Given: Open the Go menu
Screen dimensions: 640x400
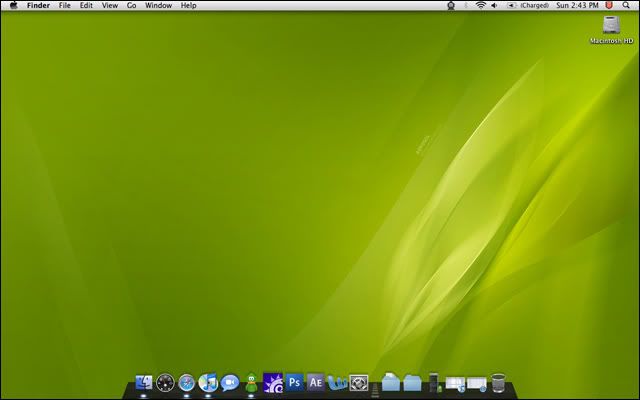Looking at the screenshot, I should (x=131, y=5).
